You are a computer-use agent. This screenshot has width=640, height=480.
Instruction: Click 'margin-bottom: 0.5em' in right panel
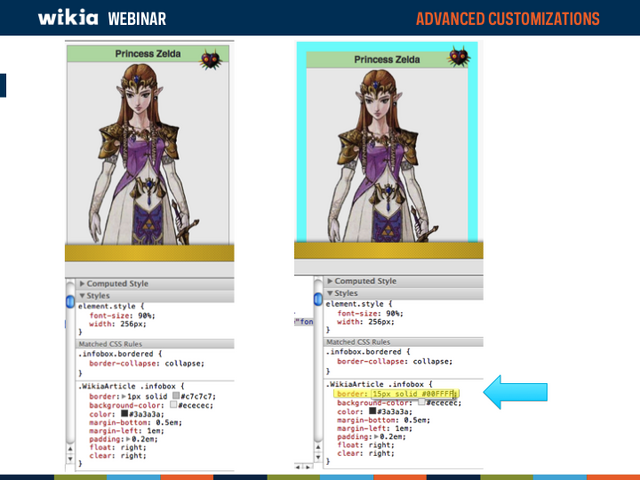[x=383, y=420]
